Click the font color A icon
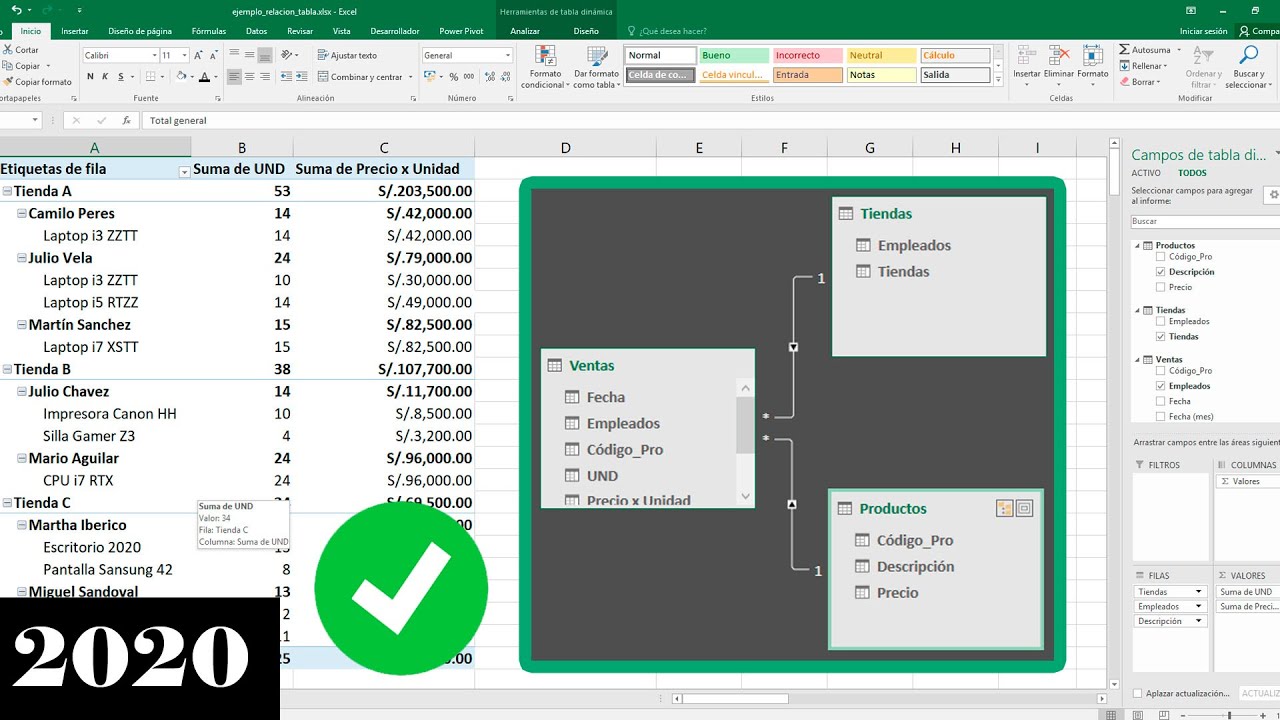This screenshot has height=720, width=1280. point(204,77)
